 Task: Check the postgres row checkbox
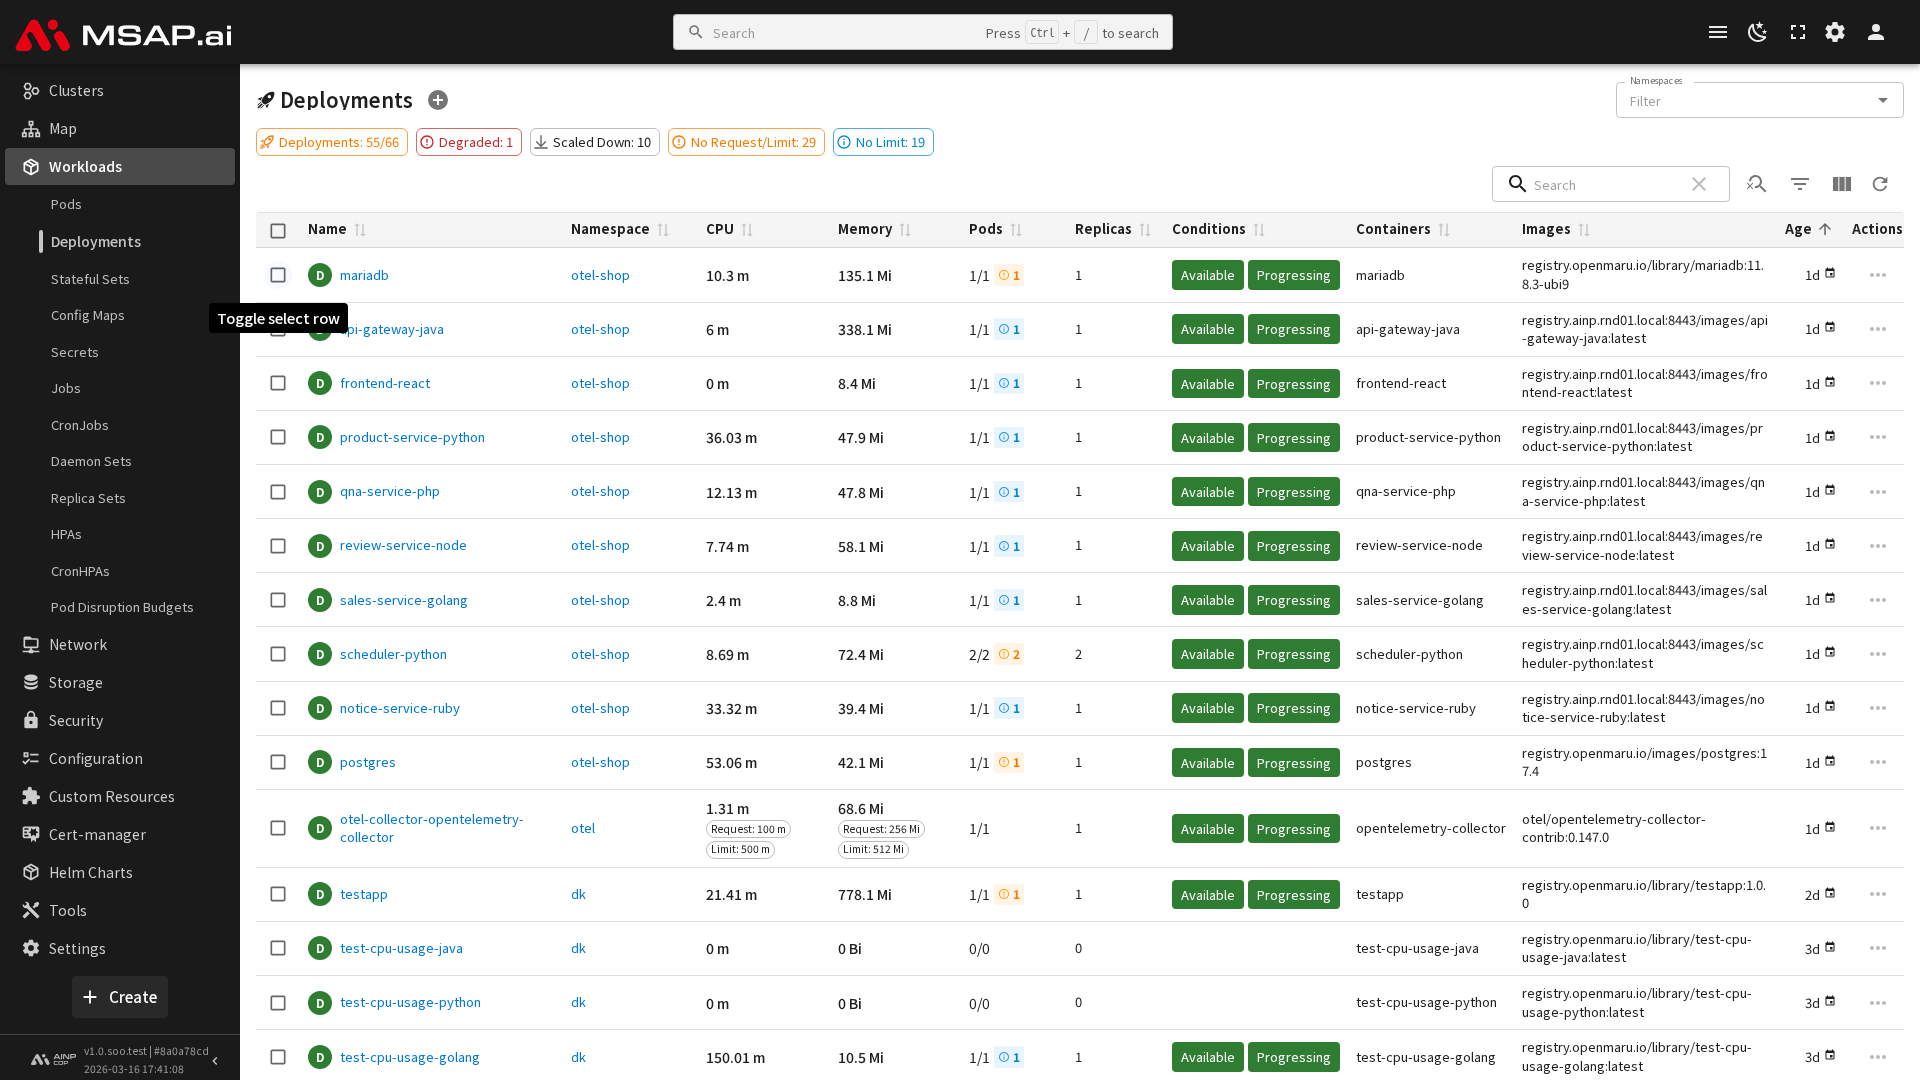click(x=278, y=762)
